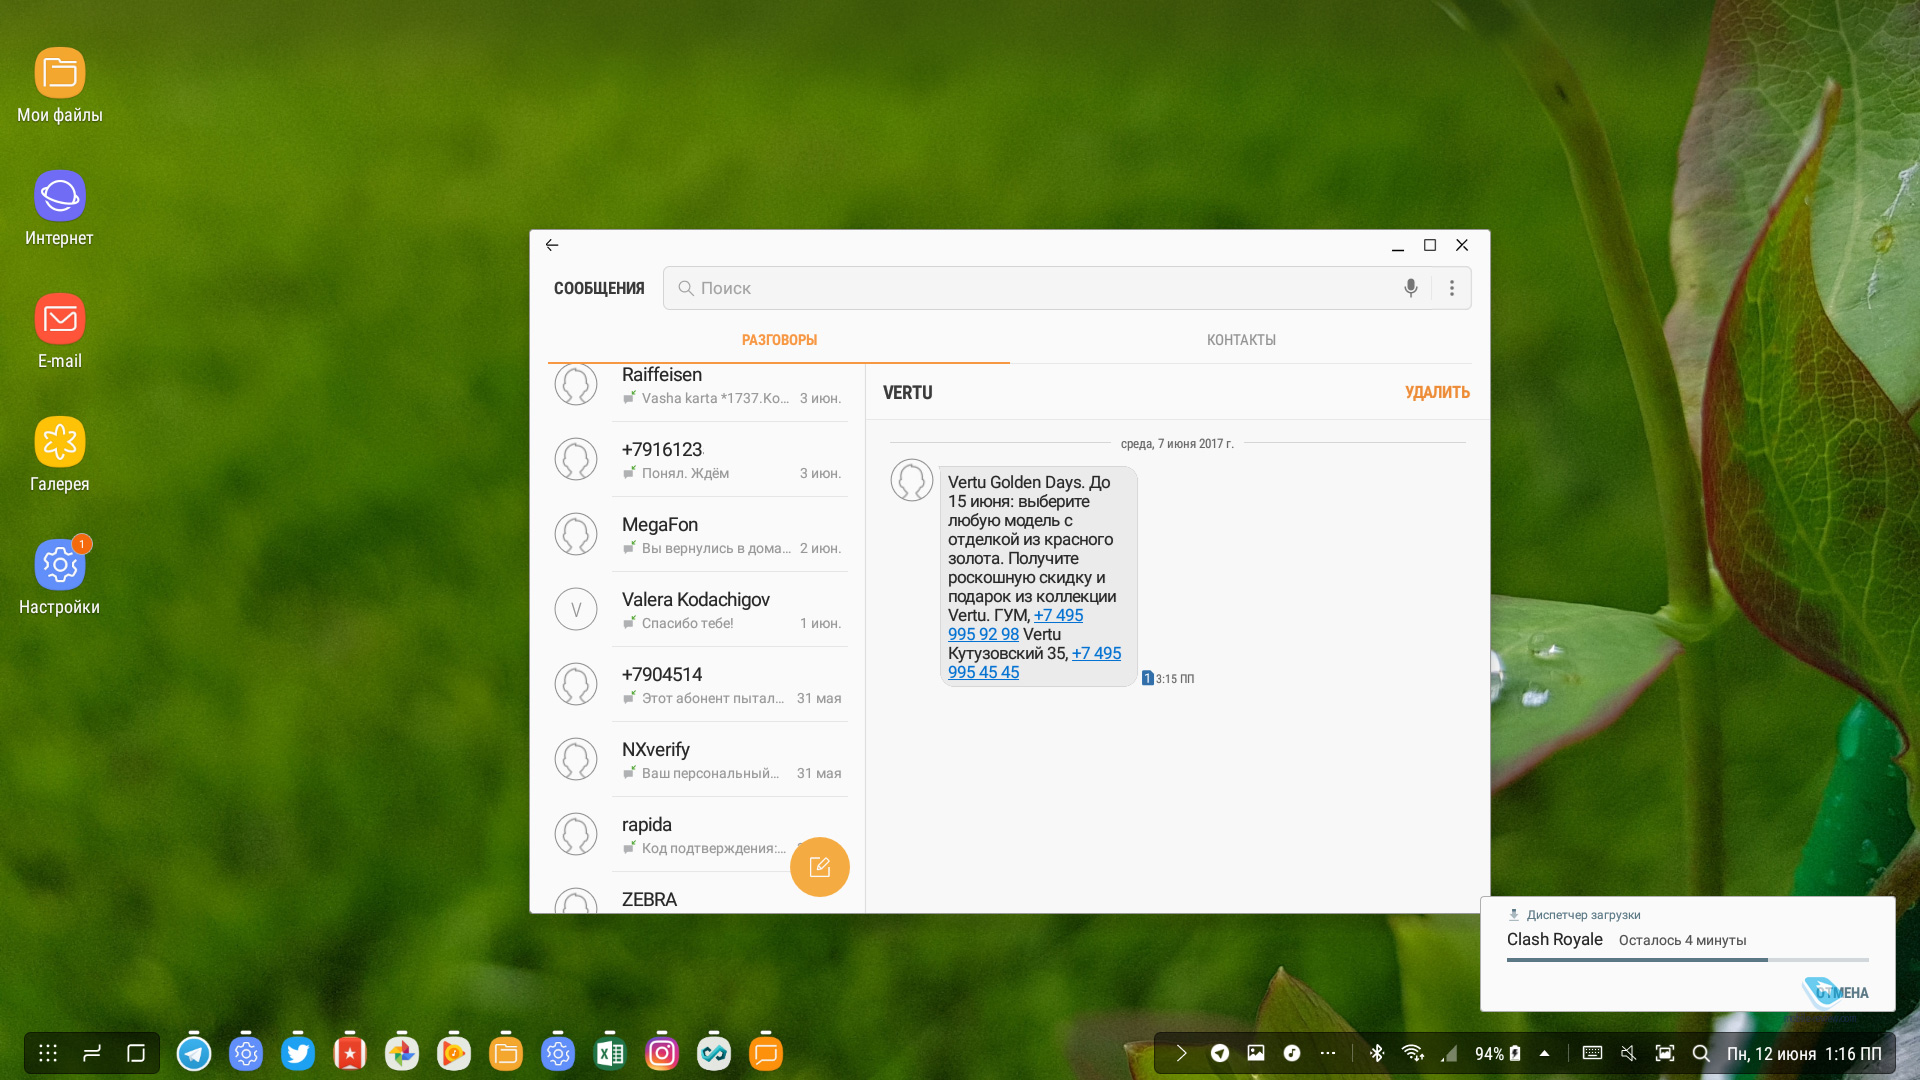This screenshot has height=1080, width=1920.
Task: Switch to the РАЗГОВОРЫ tab
Action: [x=779, y=340]
